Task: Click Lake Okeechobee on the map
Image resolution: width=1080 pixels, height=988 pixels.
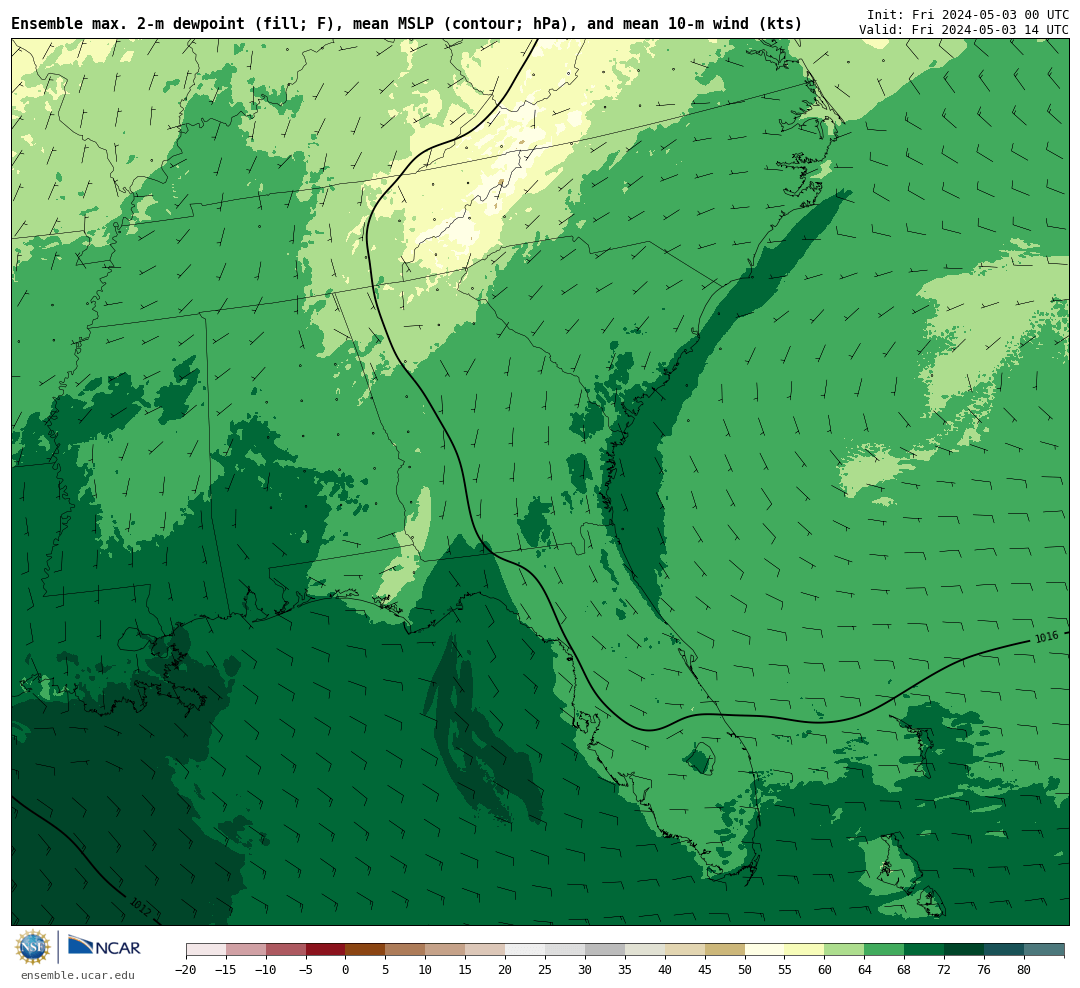Action: (700, 759)
